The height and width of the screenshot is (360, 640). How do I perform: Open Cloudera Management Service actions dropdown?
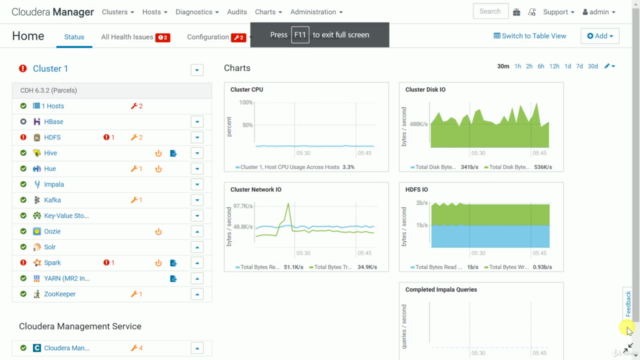click(x=197, y=348)
